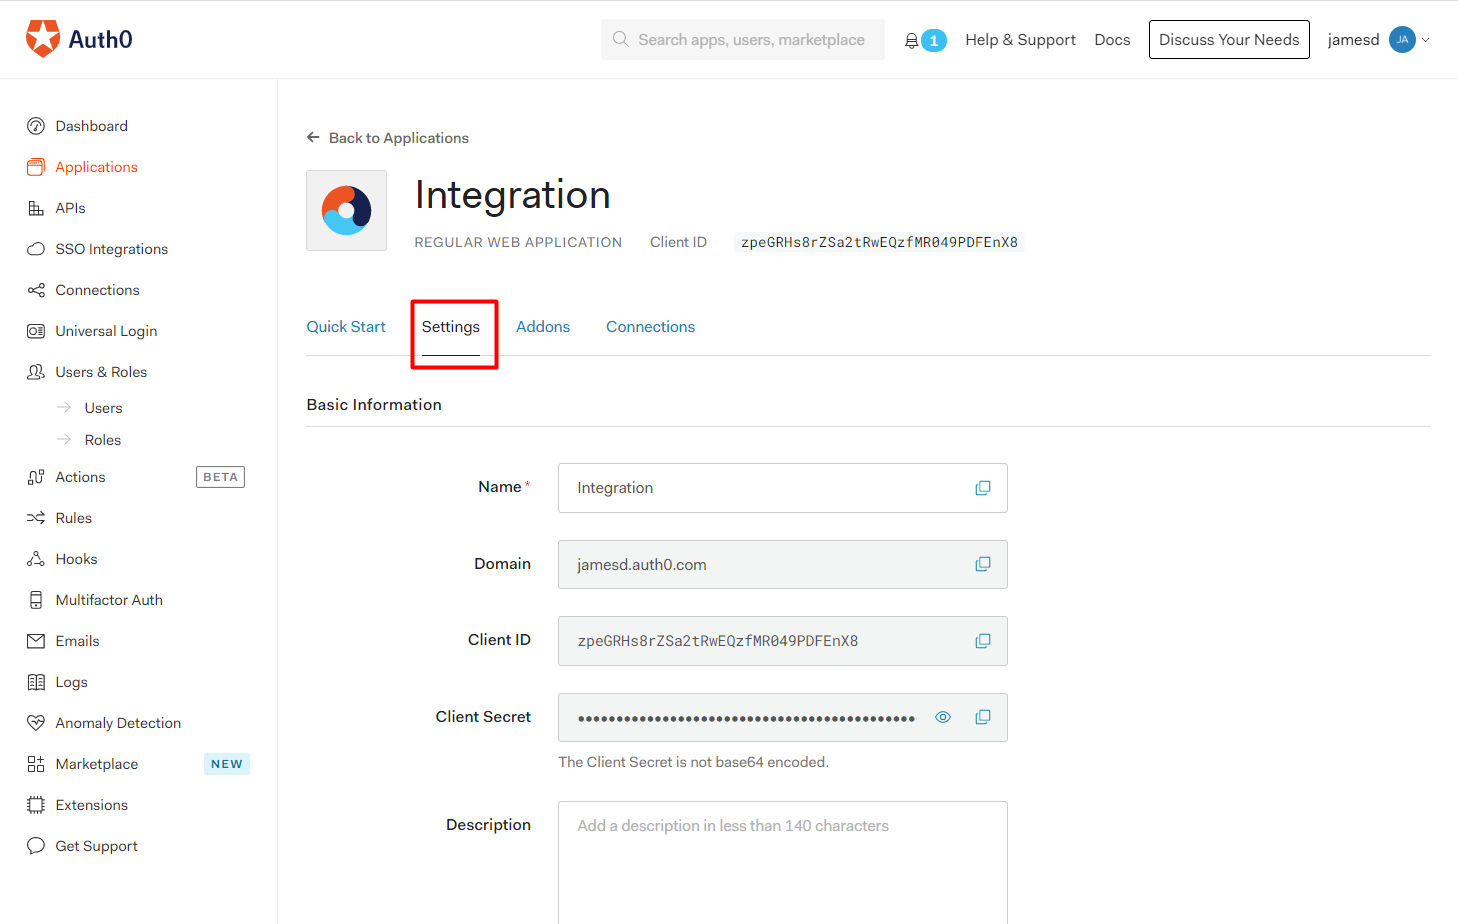1458x924 pixels.
Task: Click the Users & Roles icon
Action: [x=36, y=372]
